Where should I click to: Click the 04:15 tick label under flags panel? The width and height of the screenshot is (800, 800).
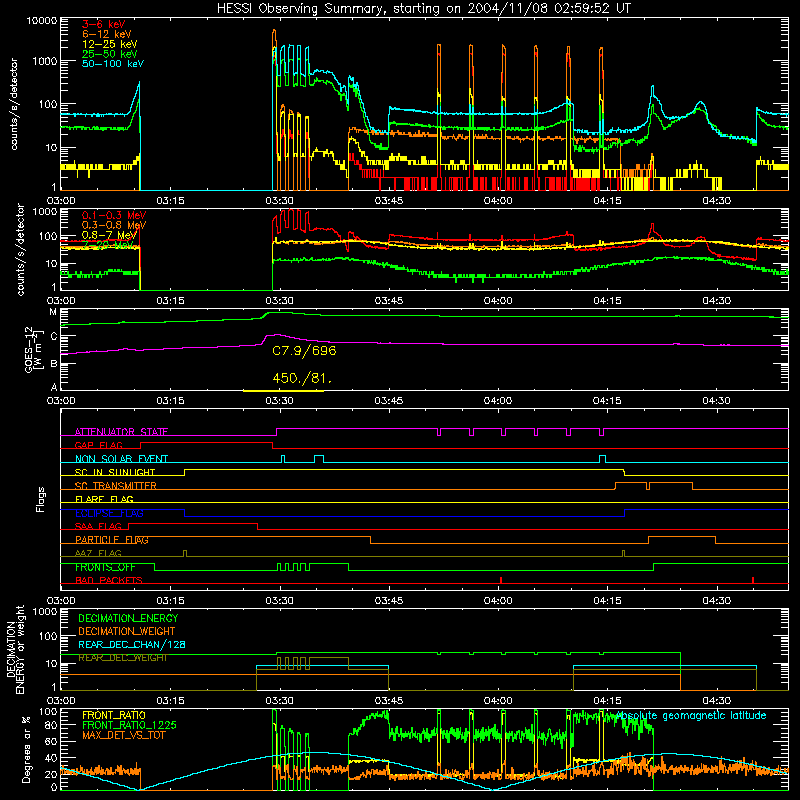point(607,601)
